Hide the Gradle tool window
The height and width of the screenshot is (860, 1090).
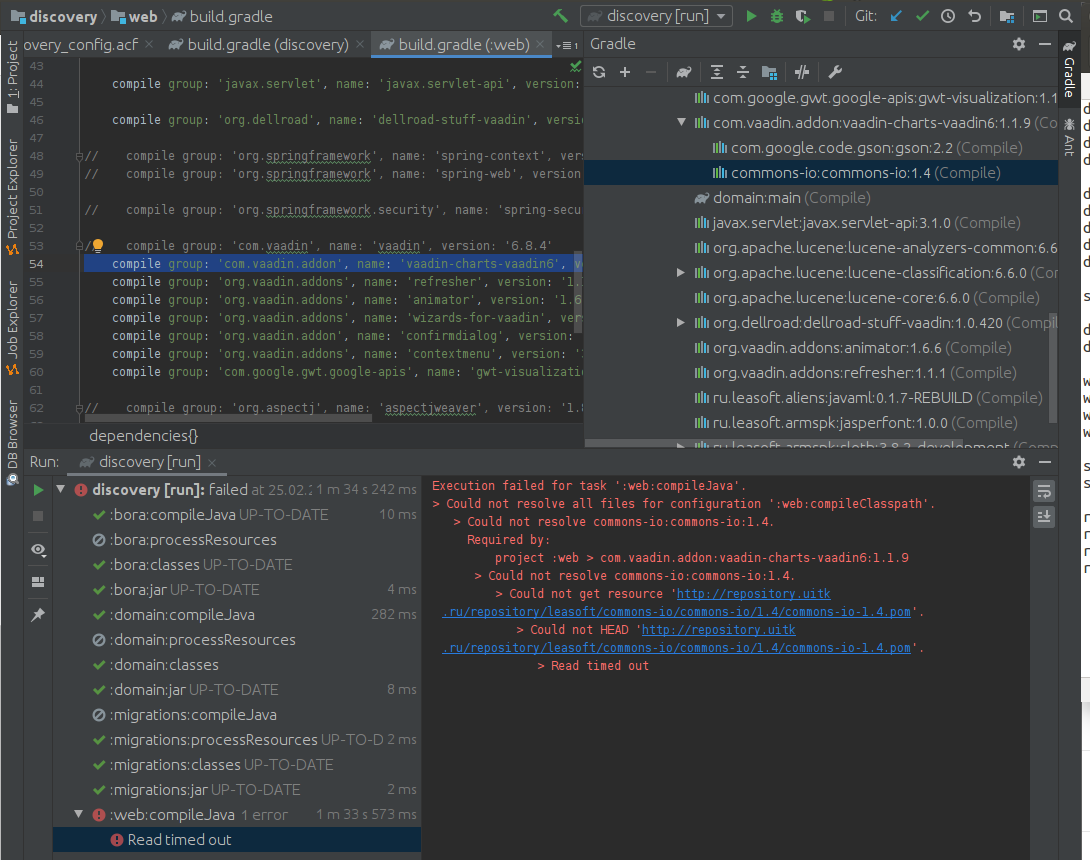(x=1045, y=44)
